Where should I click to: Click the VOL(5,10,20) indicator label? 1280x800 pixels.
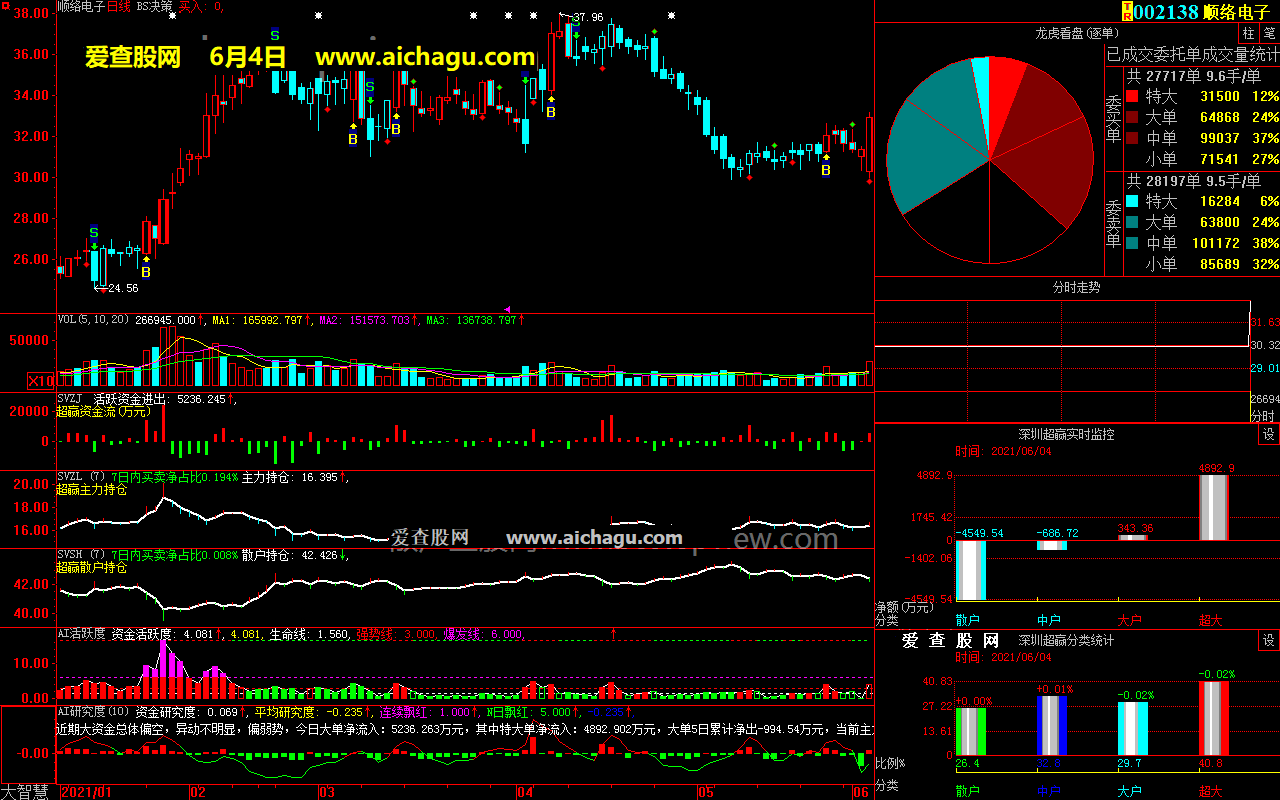[x=93, y=320]
